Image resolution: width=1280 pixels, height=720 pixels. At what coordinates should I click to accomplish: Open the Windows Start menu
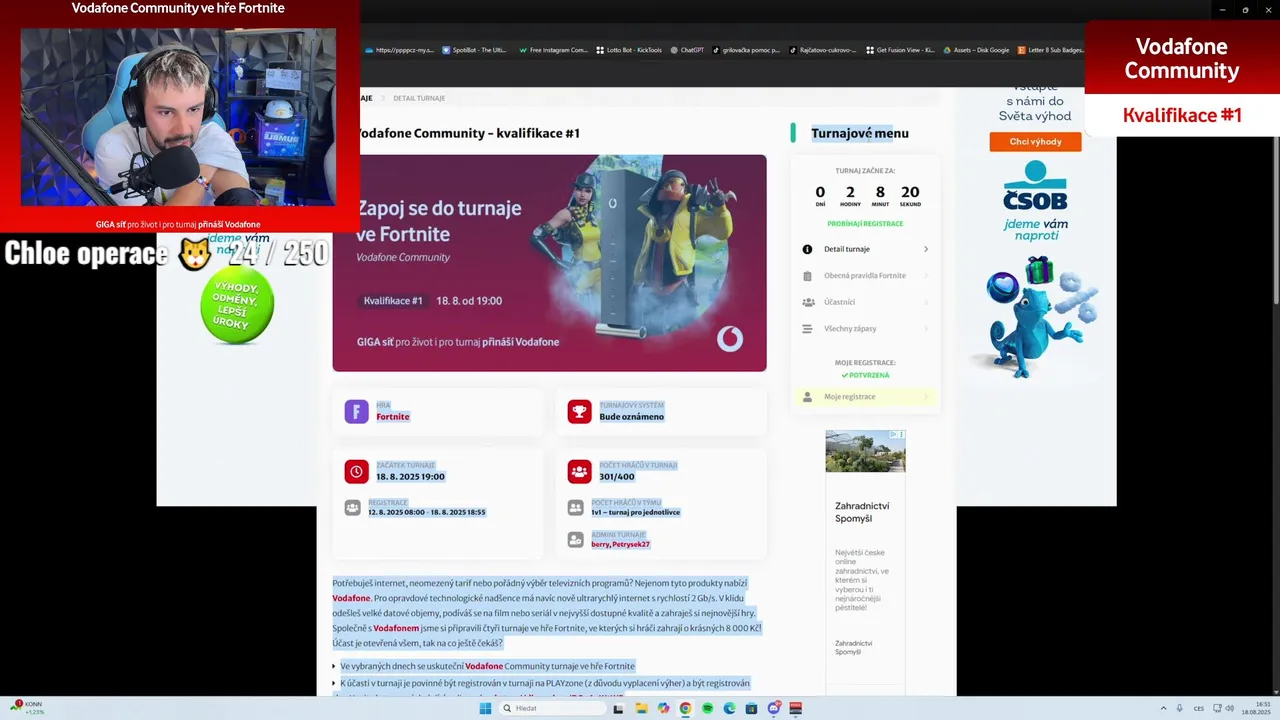point(485,708)
